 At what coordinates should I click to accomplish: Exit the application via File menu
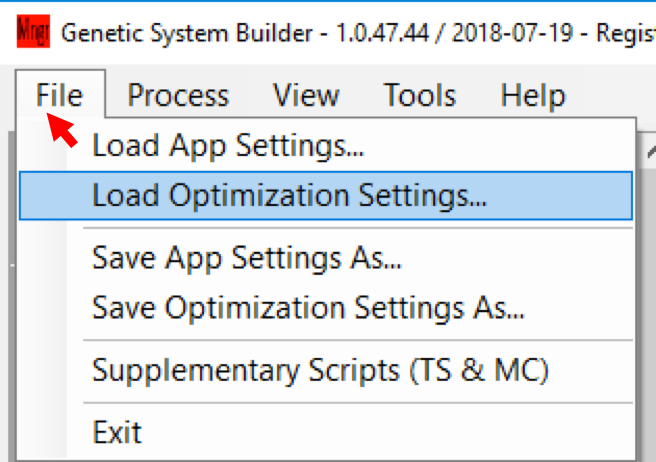[117, 433]
